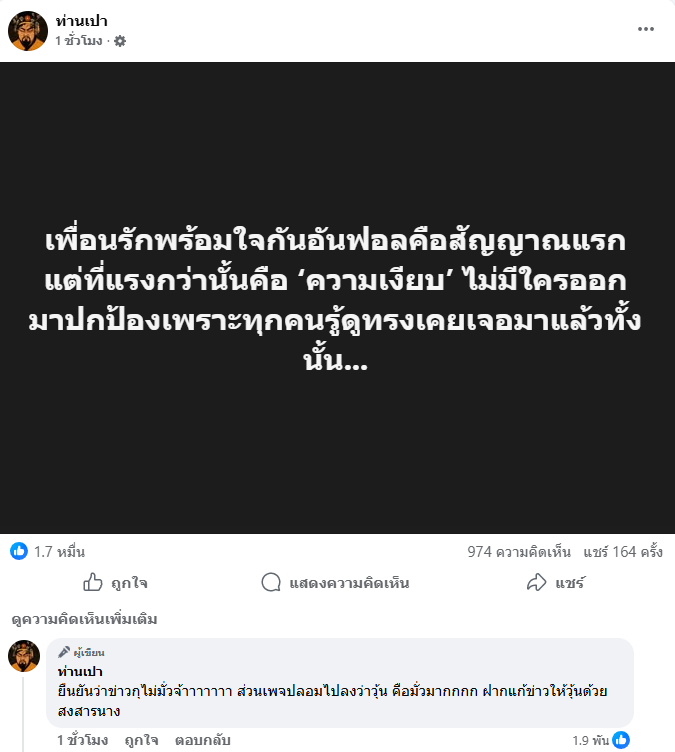Click the ท่านเปา page name in the post header
This screenshot has width=675, height=752.
(82, 21)
